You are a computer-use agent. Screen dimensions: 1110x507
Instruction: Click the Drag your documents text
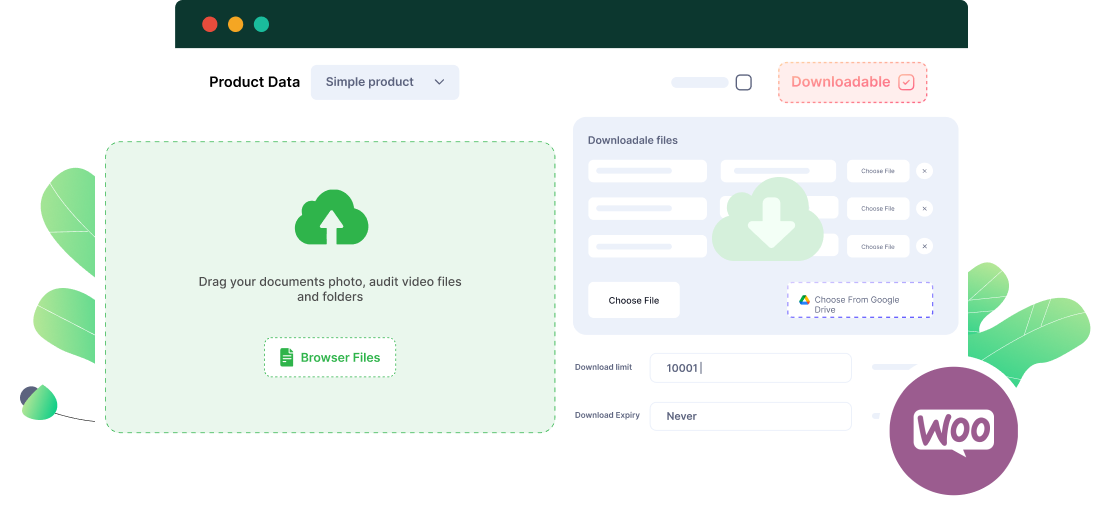tap(330, 289)
